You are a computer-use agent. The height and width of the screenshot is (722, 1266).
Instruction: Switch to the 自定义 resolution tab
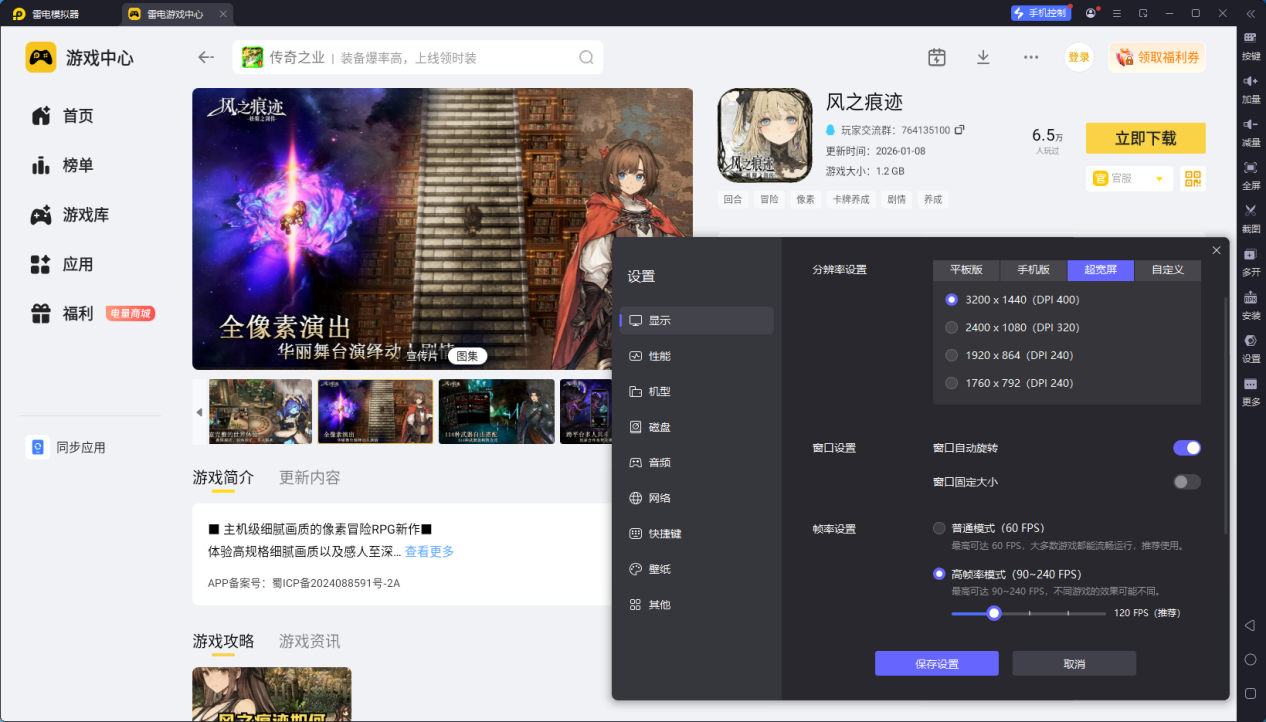click(1168, 270)
